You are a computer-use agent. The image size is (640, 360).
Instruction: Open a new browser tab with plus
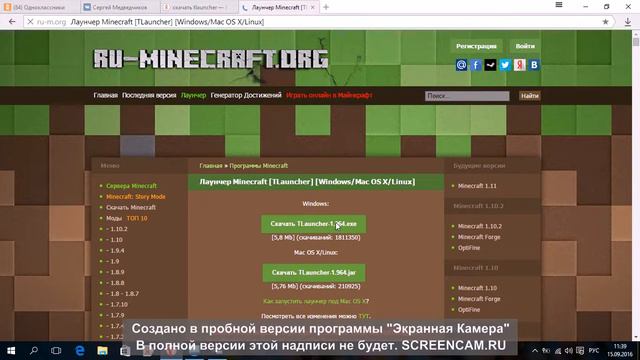tap(326, 7)
